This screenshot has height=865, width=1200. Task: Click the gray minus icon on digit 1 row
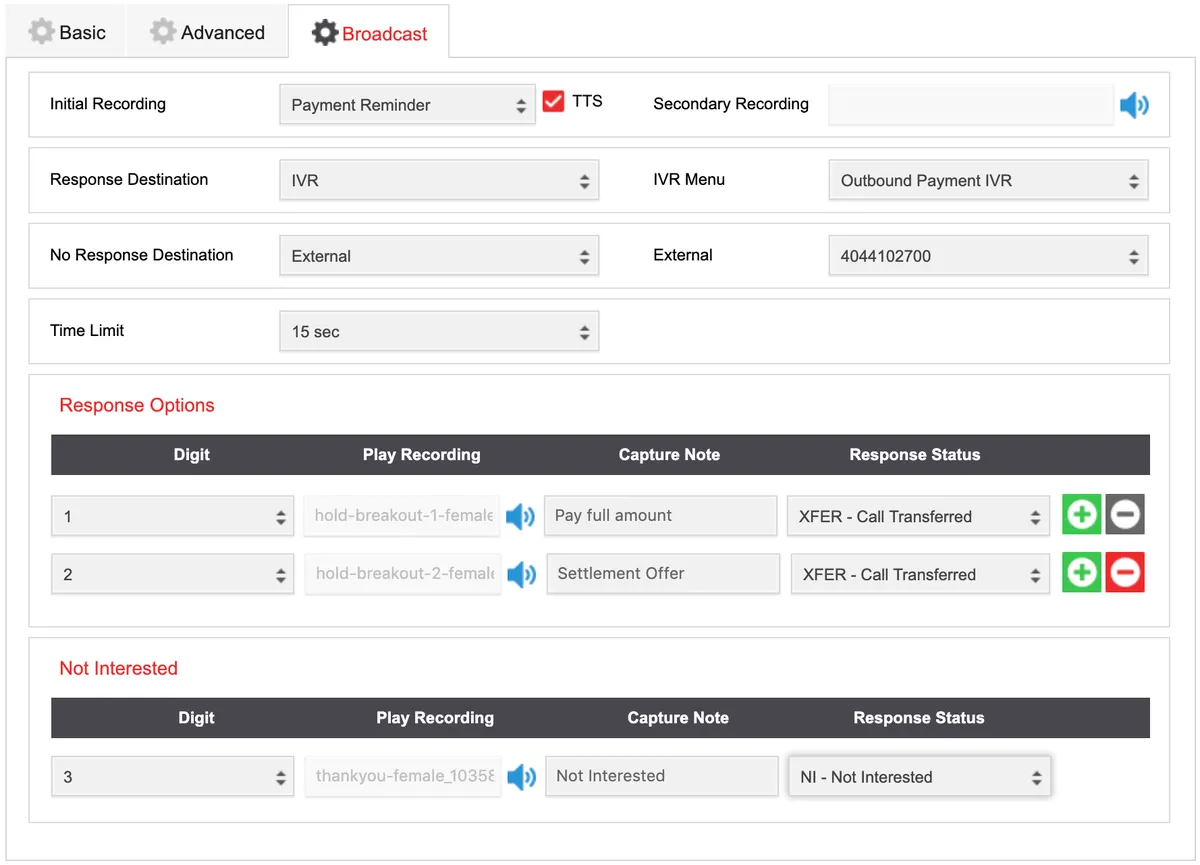(1125, 515)
